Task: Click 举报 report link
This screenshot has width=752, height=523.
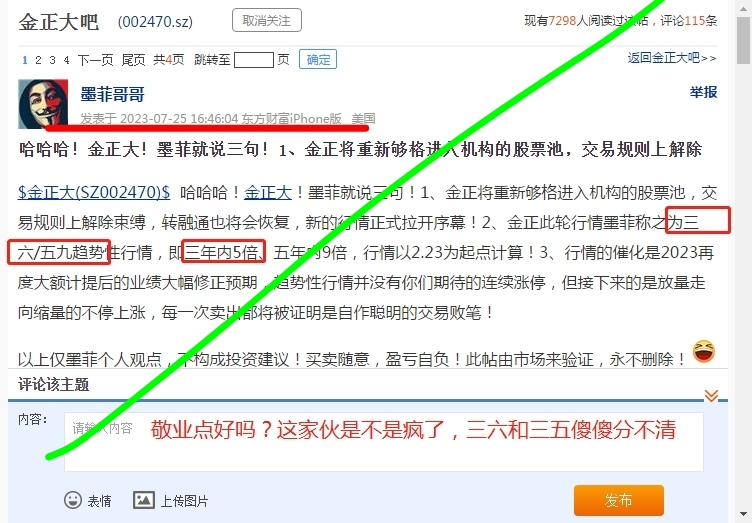Action: click(x=704, y=92)
